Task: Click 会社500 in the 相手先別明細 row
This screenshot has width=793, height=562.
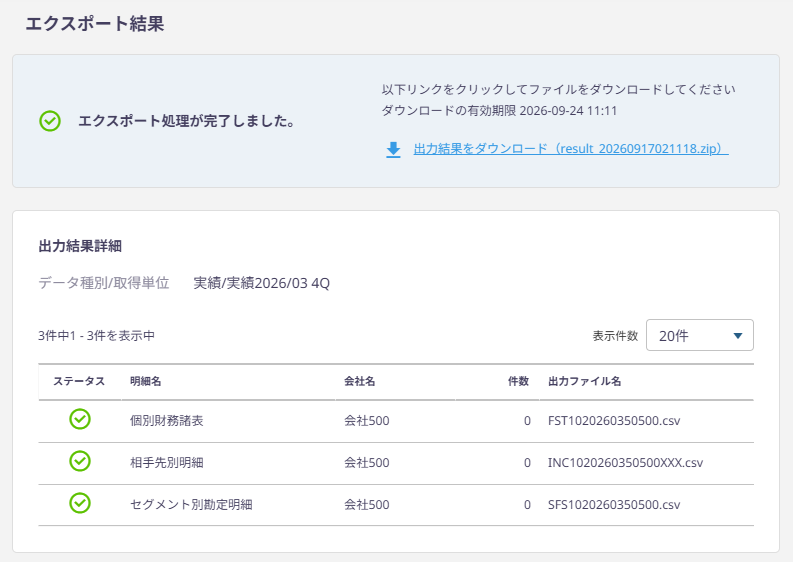Action: (367, 463)
